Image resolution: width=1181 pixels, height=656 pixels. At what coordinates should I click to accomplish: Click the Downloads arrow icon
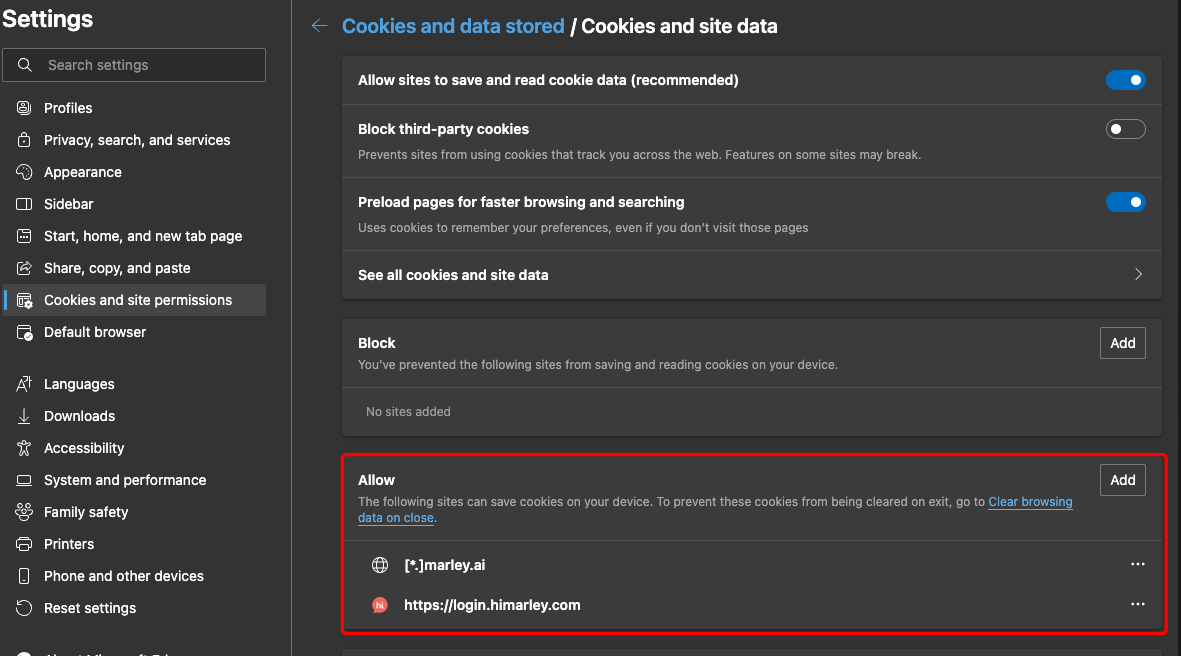[x=25, y=416]
